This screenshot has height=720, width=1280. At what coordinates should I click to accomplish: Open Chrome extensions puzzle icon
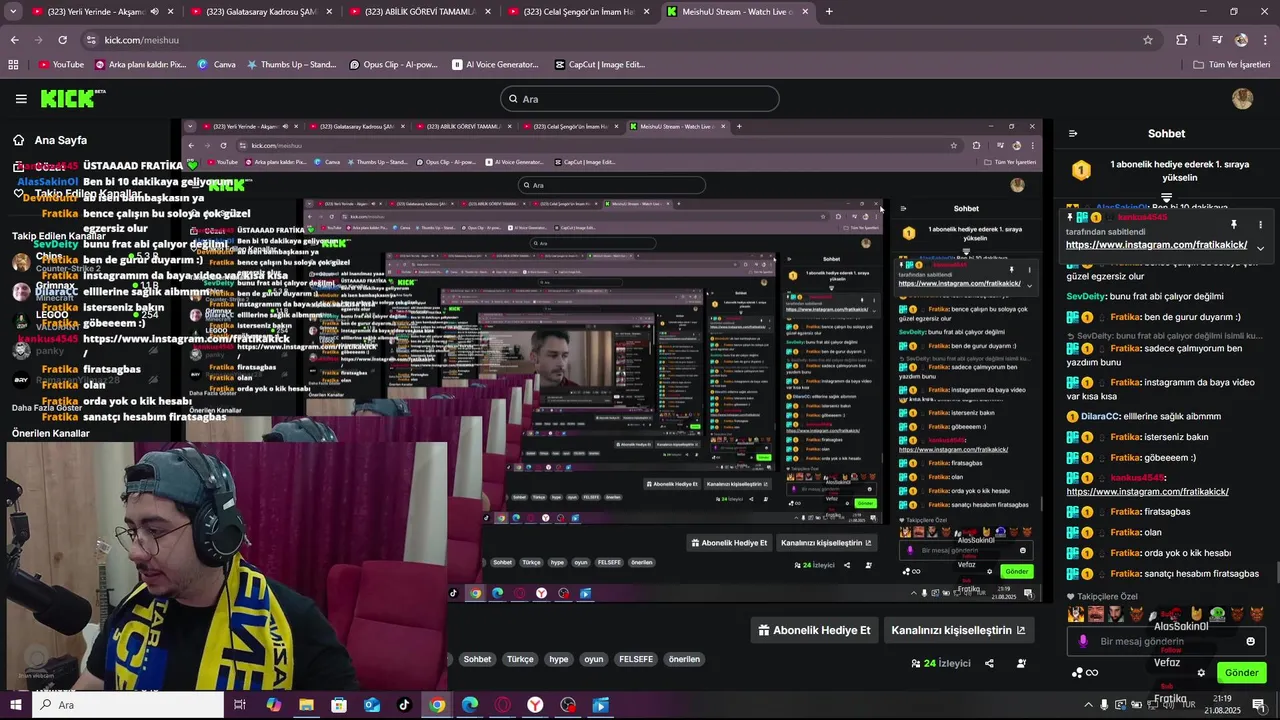click(x=1181, y=40)
